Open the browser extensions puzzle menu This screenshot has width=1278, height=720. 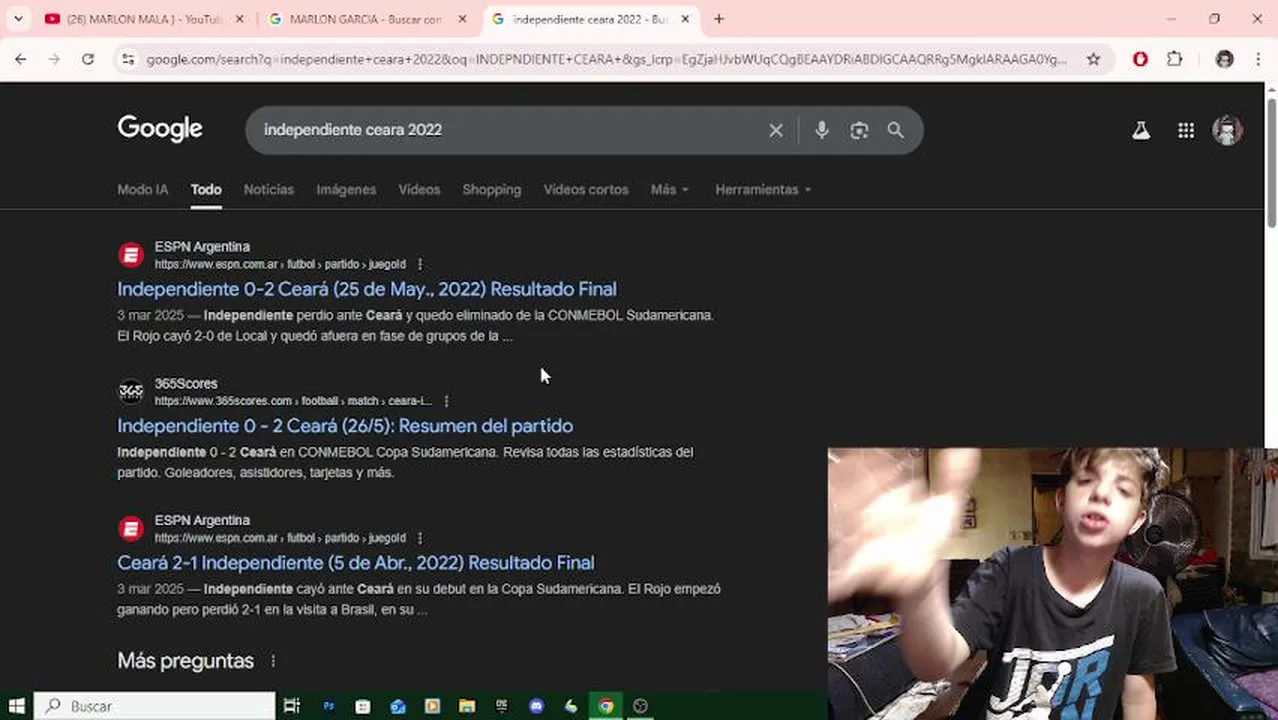click(1175, 59)
